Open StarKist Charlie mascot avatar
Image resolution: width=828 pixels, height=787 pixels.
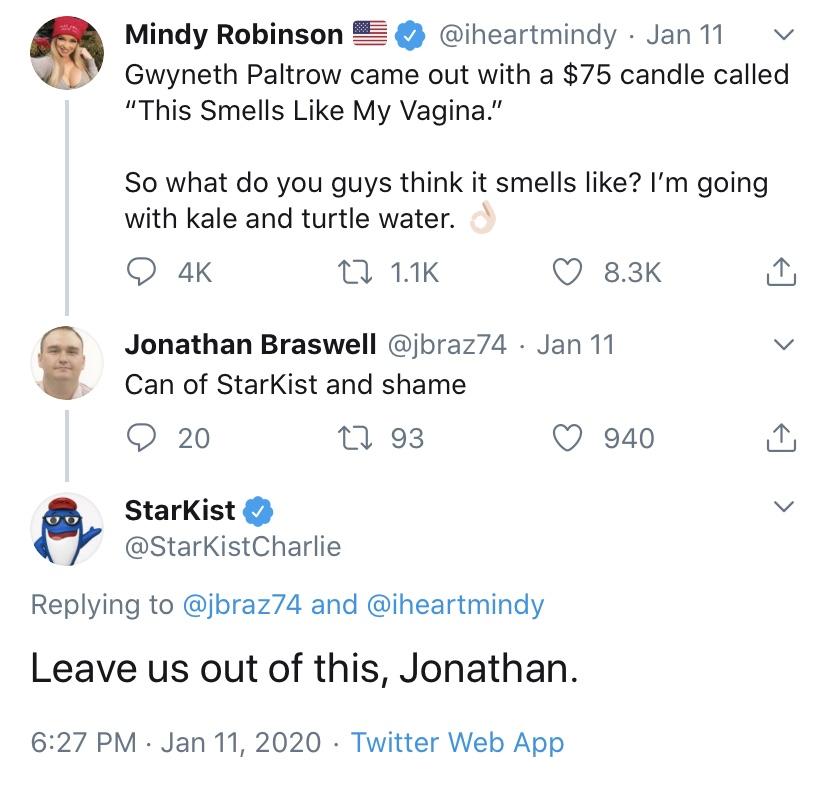point(67,529)
